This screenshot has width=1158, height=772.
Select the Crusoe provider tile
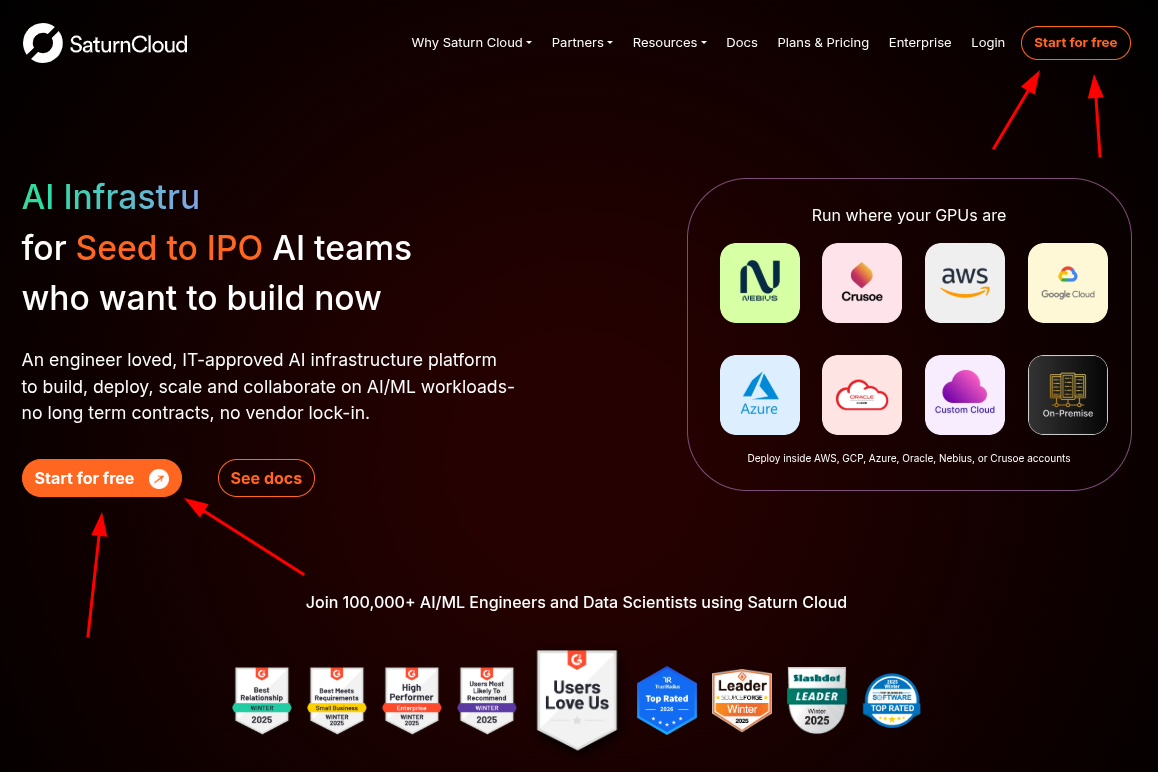pyautogui.click(x=862, y=282)
